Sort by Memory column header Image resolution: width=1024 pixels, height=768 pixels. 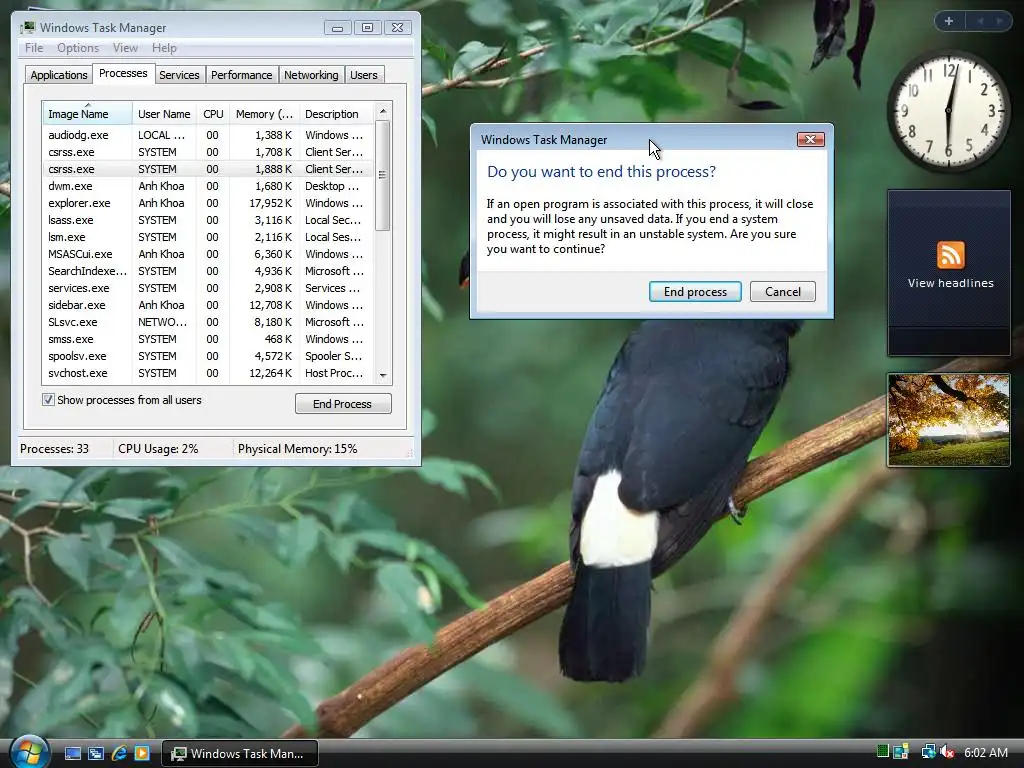pyautogui.click(x=264, y=114)
